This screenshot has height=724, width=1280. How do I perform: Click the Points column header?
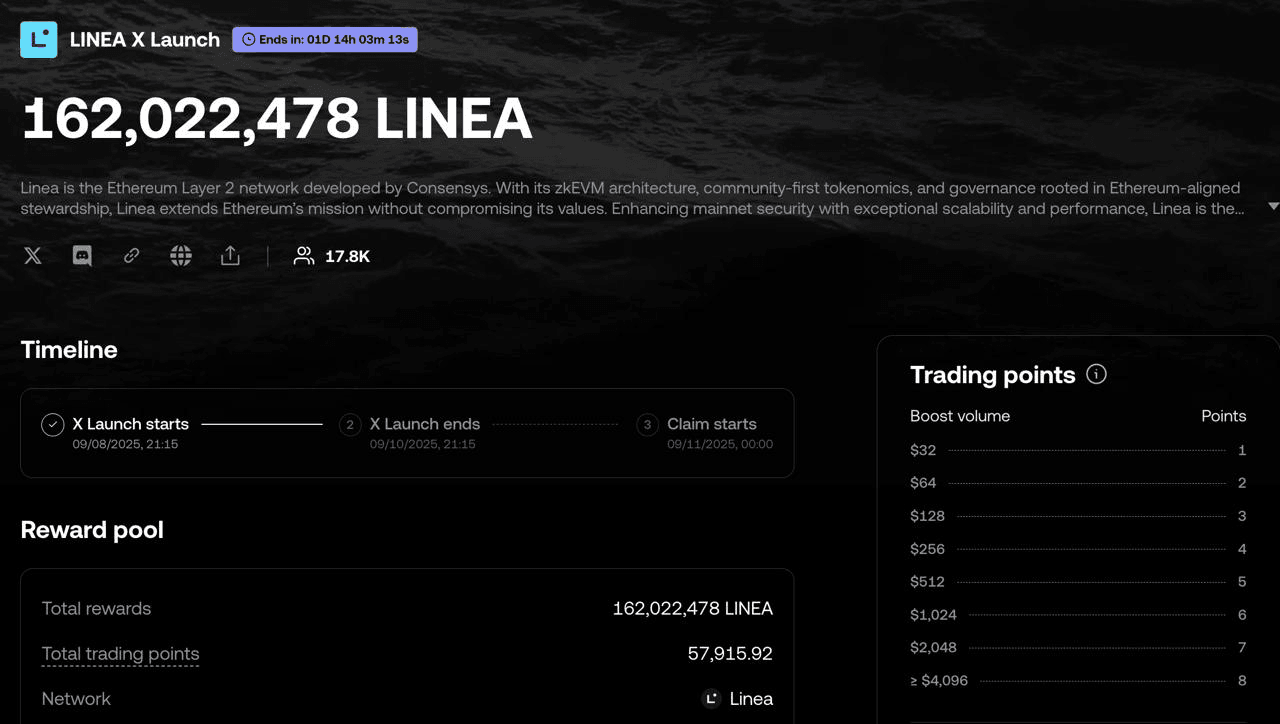(1223, 416)
